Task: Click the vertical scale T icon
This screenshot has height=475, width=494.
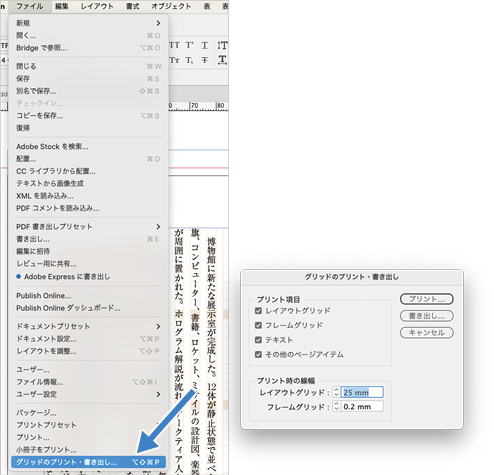Action: pyautogui.click(x=222, y=45)
